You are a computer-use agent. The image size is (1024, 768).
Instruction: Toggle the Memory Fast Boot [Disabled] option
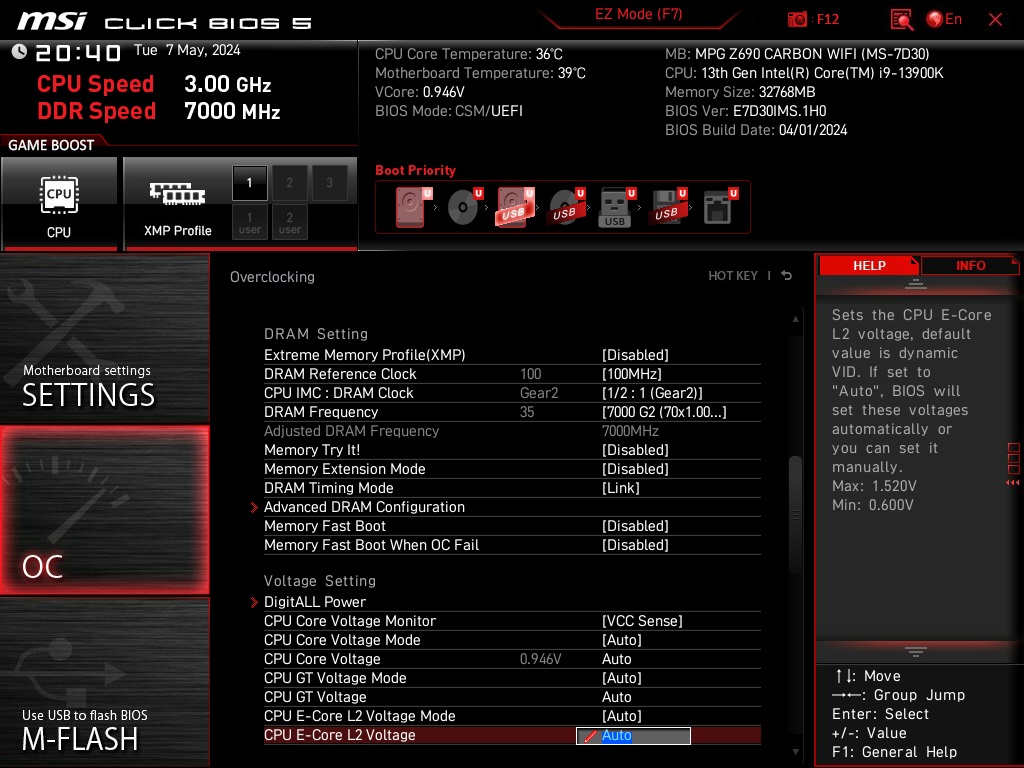635,526
